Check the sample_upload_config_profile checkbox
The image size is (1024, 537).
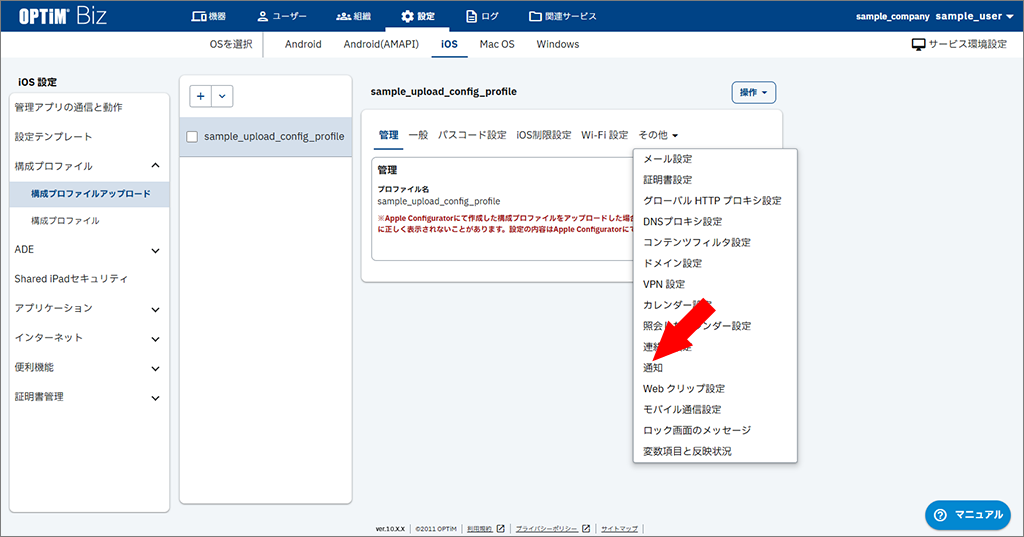click(x=192, y=137)
